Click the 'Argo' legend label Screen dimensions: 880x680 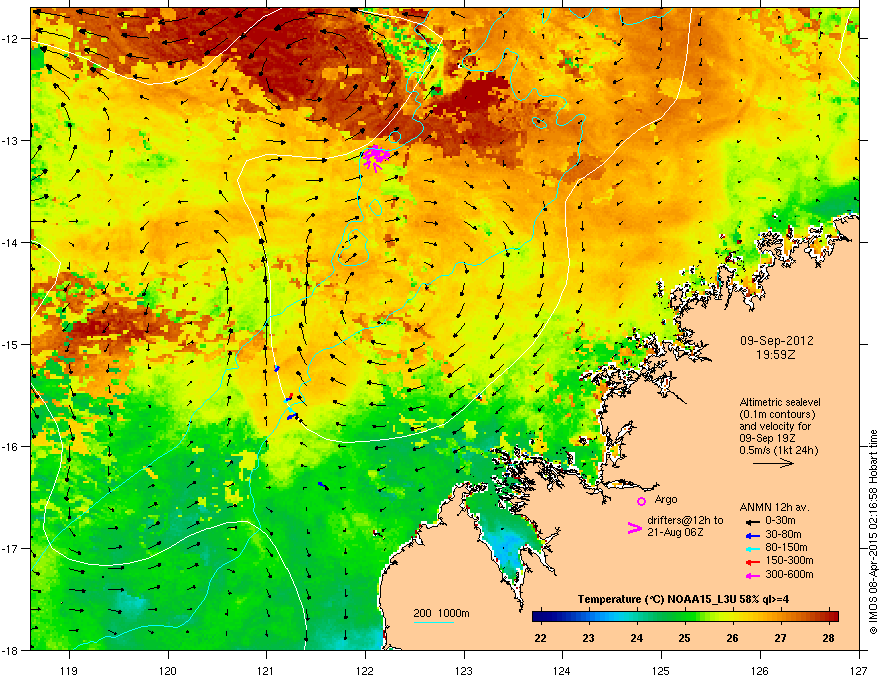click(x=666, y=499)
